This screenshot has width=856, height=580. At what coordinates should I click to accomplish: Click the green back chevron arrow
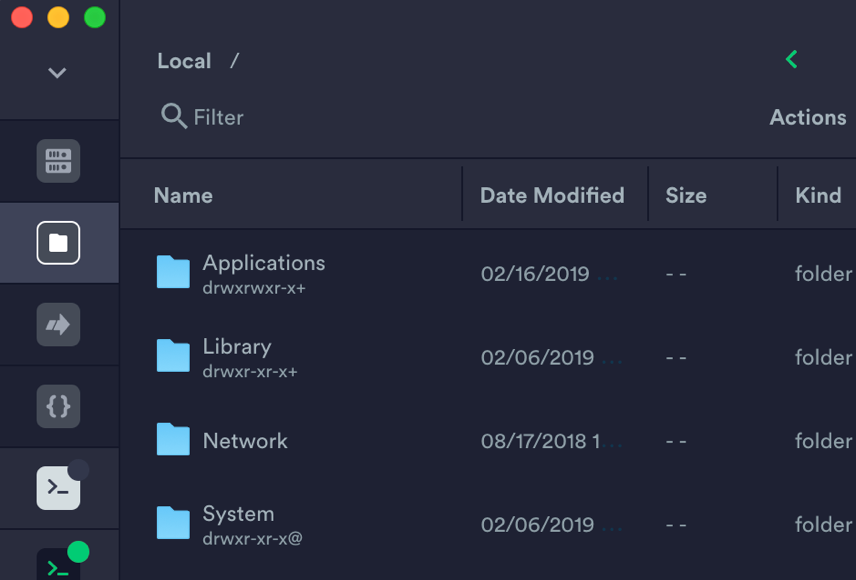791,59
